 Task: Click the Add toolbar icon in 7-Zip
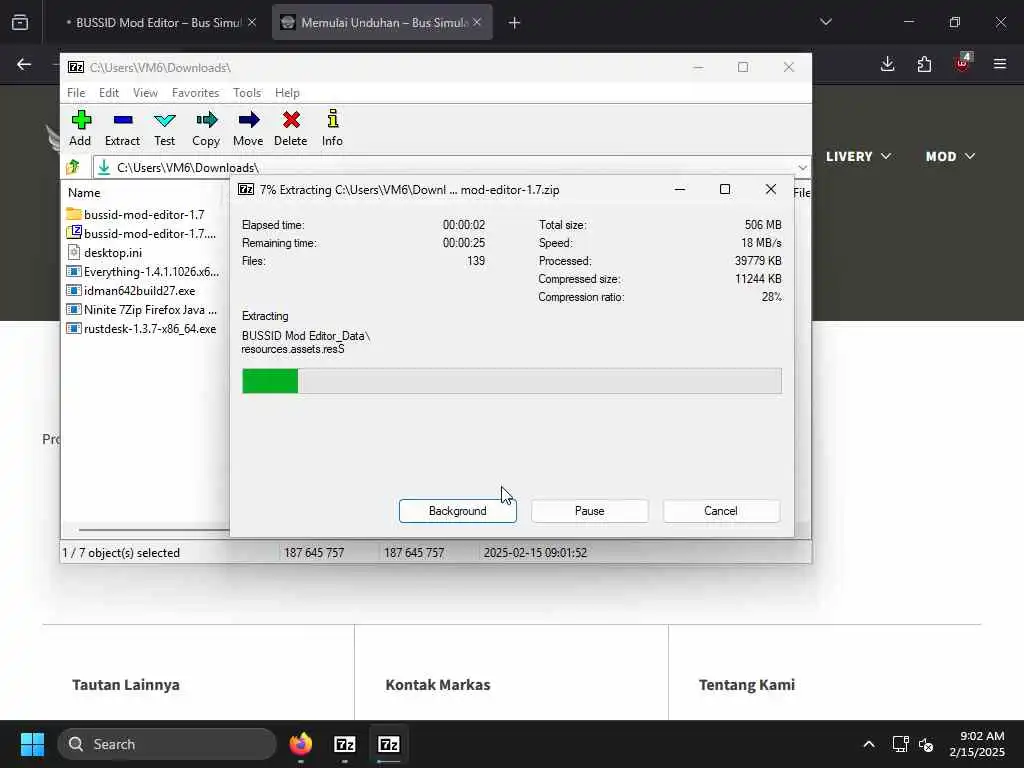(80, 128)
